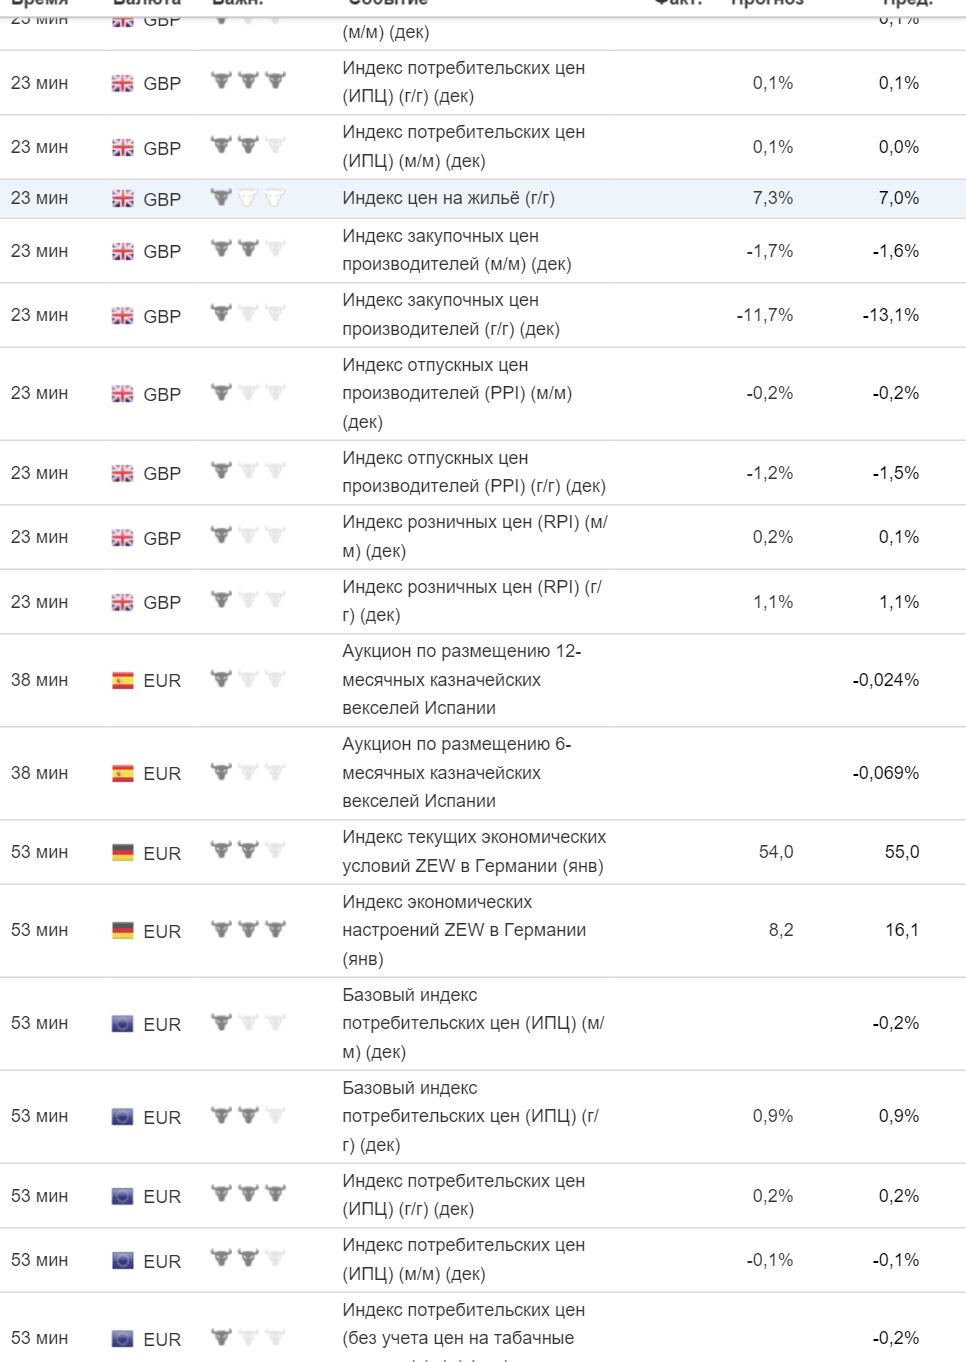
Task: Open Индекс цен на жильё (г/г) event
Action: [448, 198]
